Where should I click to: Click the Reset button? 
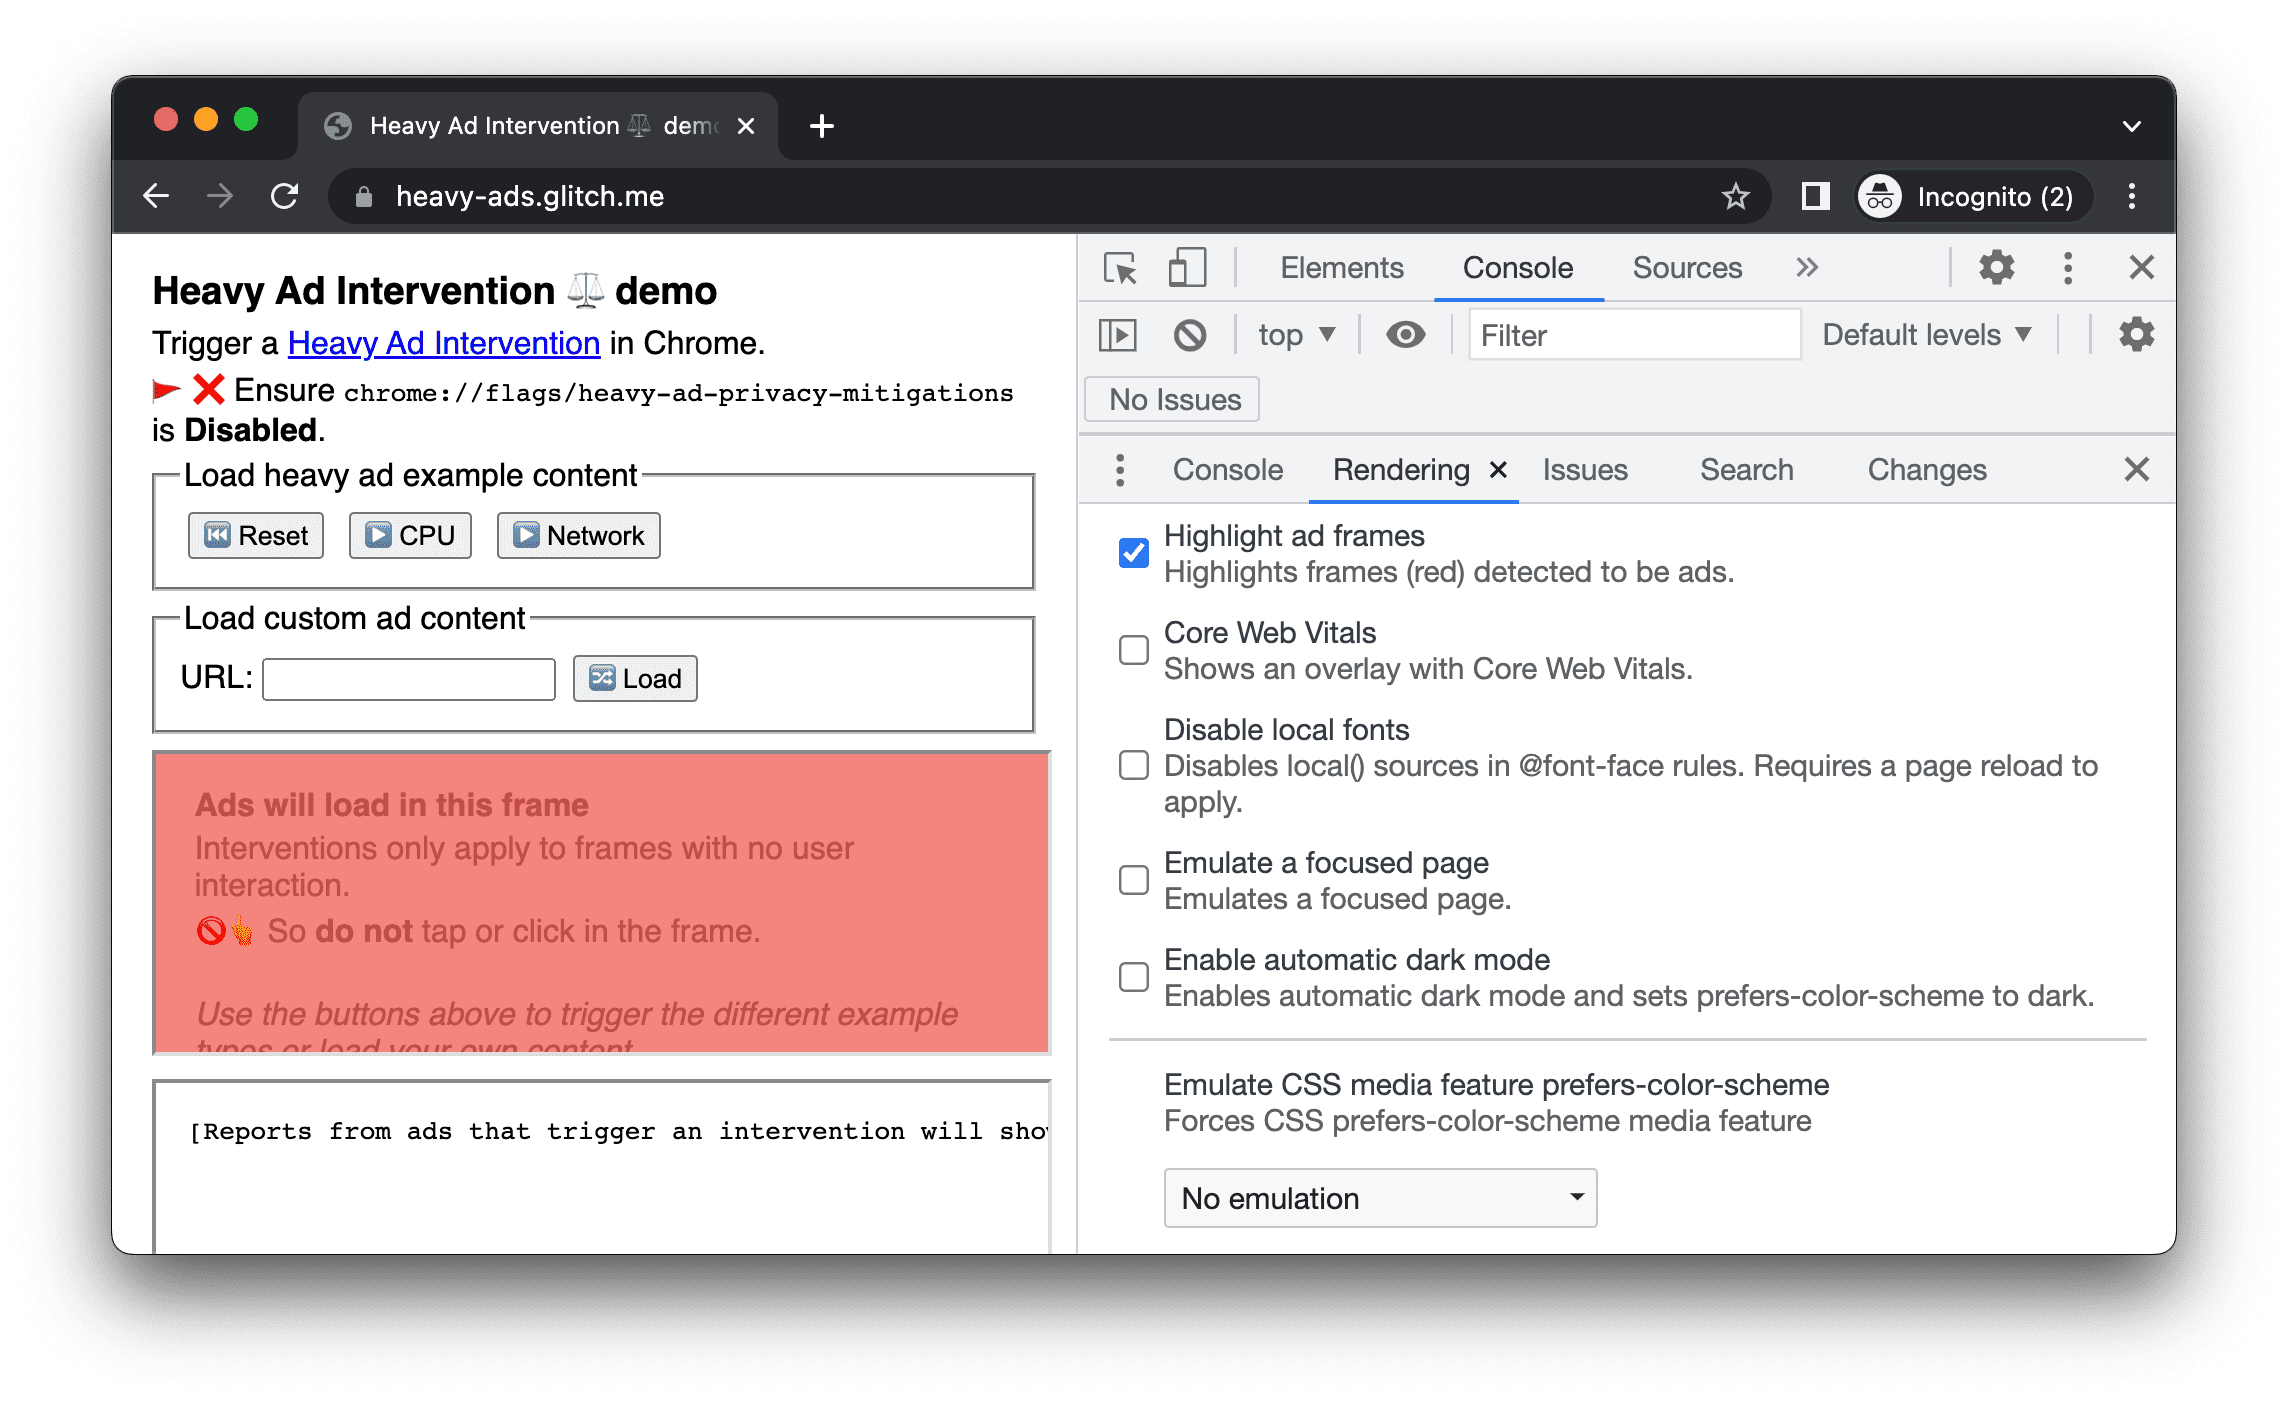[253, 534]
